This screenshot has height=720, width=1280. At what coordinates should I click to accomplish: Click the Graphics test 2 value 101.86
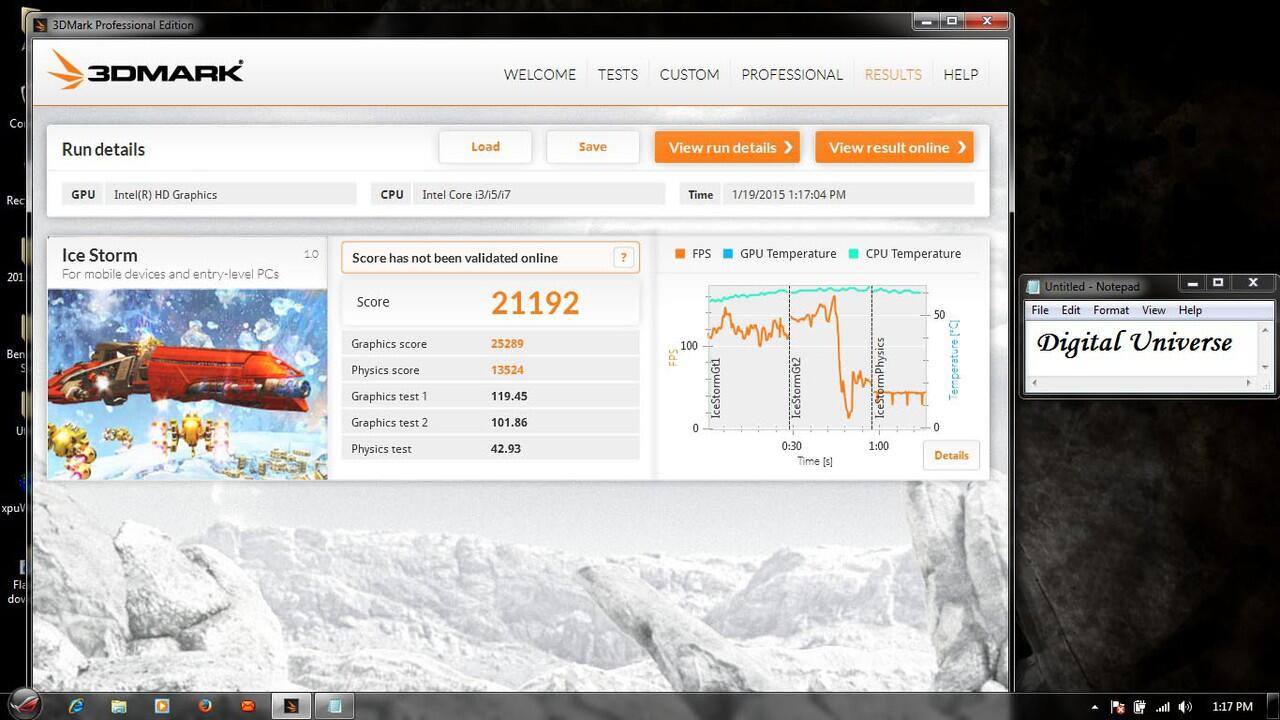509,422
